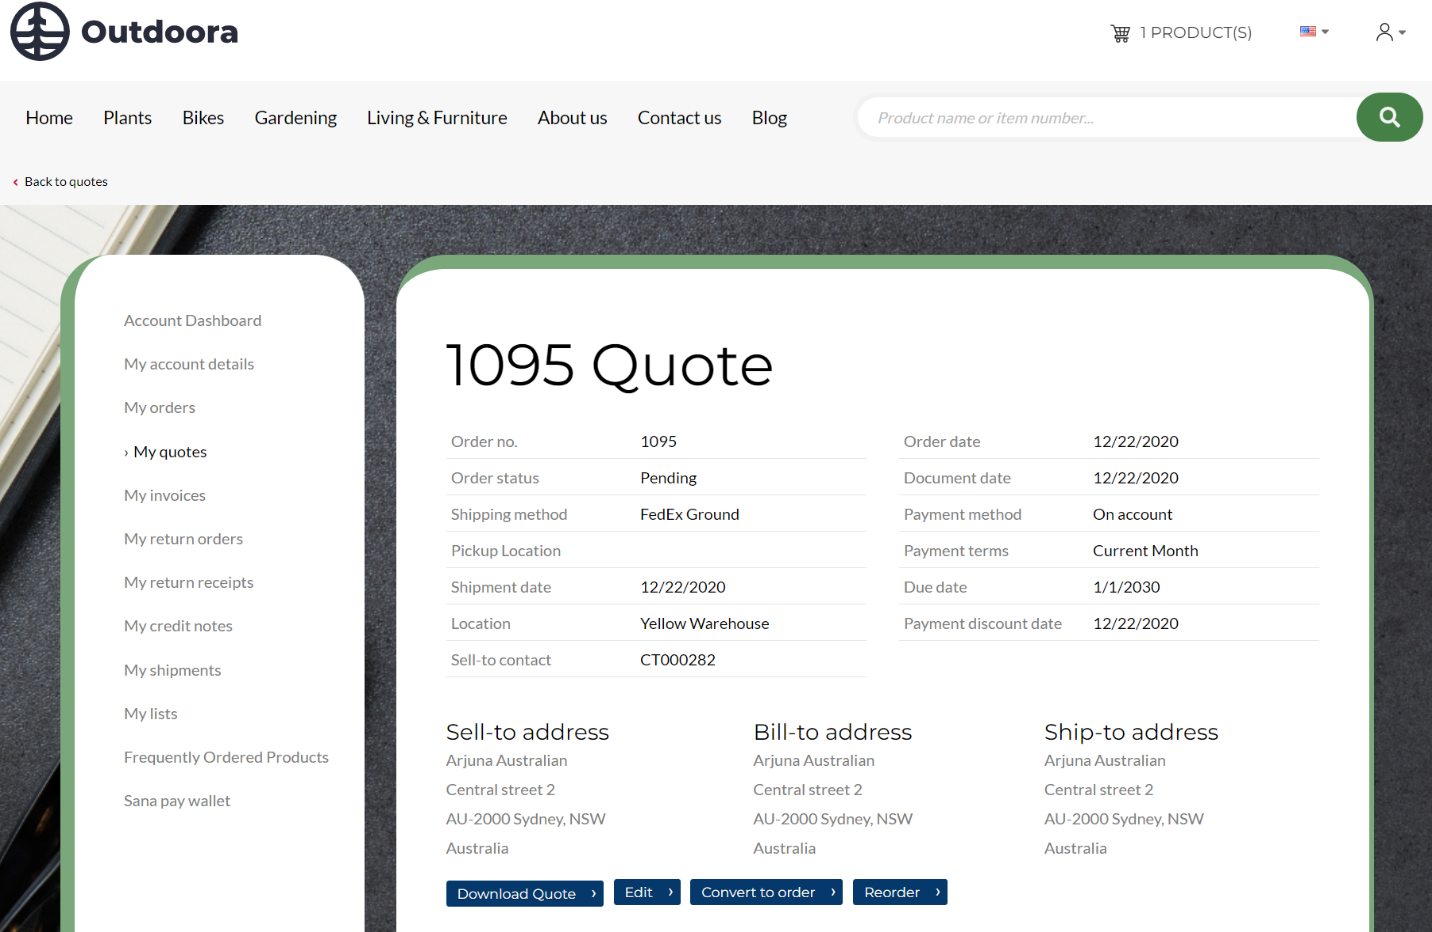
Task: Click the Edit quote button
Action: point(647,892)
